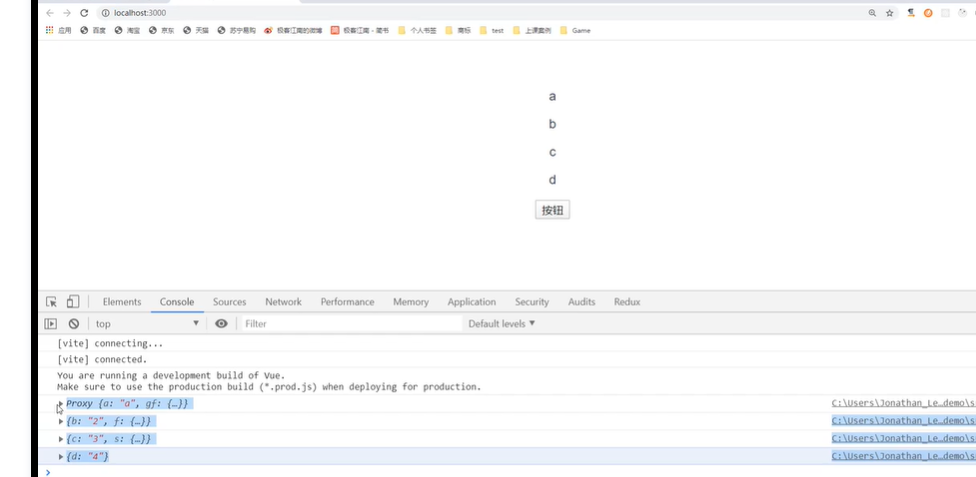Open the 应用 apps grid bookmark
Image resolution: width=976 pixels, height=477 pixels.
point(58,30)
